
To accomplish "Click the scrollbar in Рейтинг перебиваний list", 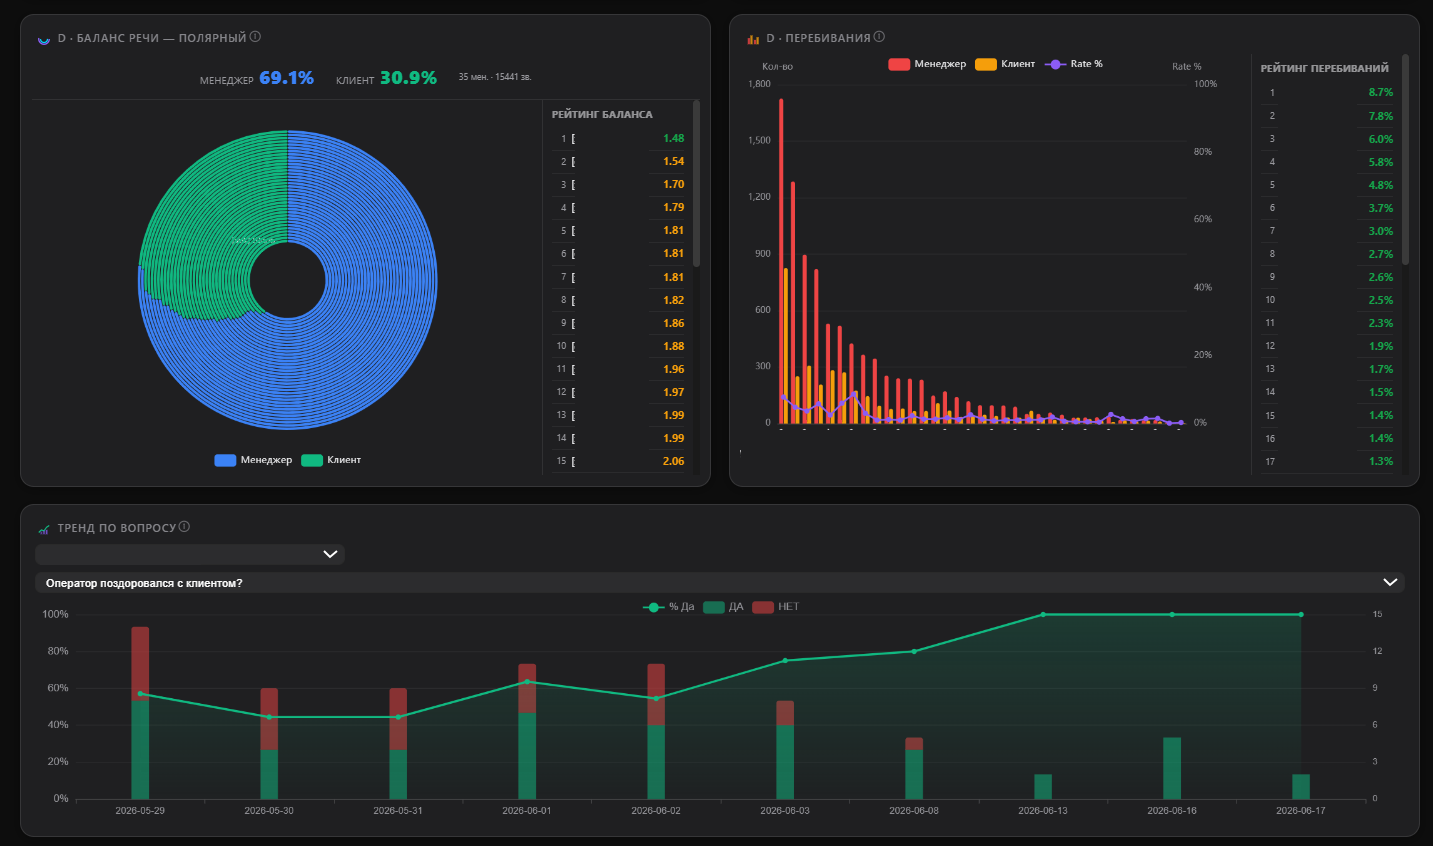I will coord(1405,160).
